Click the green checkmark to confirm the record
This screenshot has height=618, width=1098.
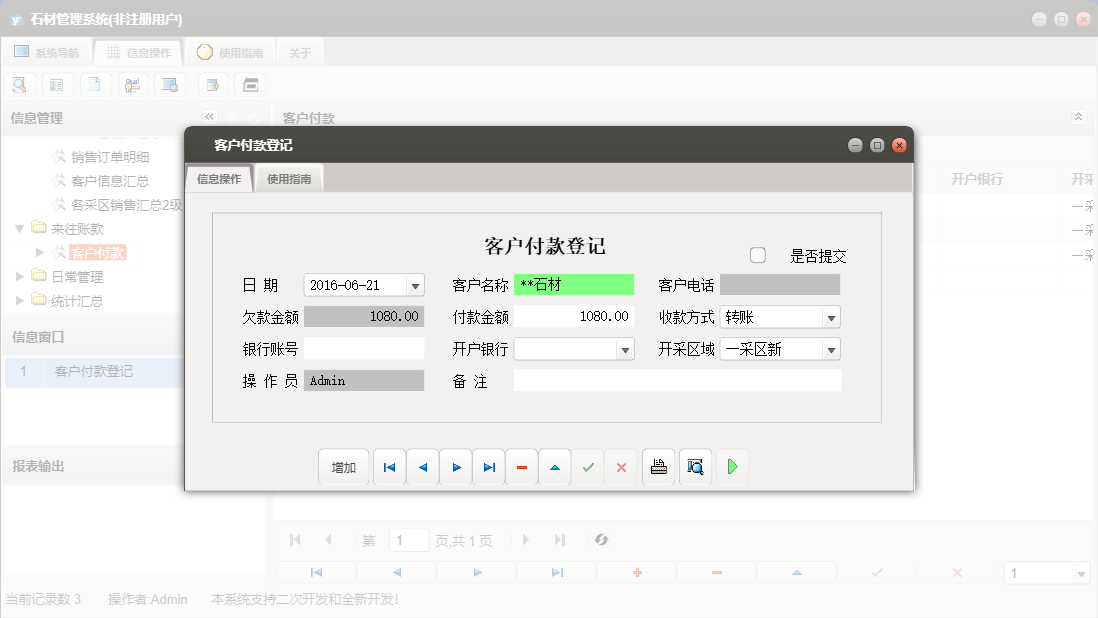point(587,466)
